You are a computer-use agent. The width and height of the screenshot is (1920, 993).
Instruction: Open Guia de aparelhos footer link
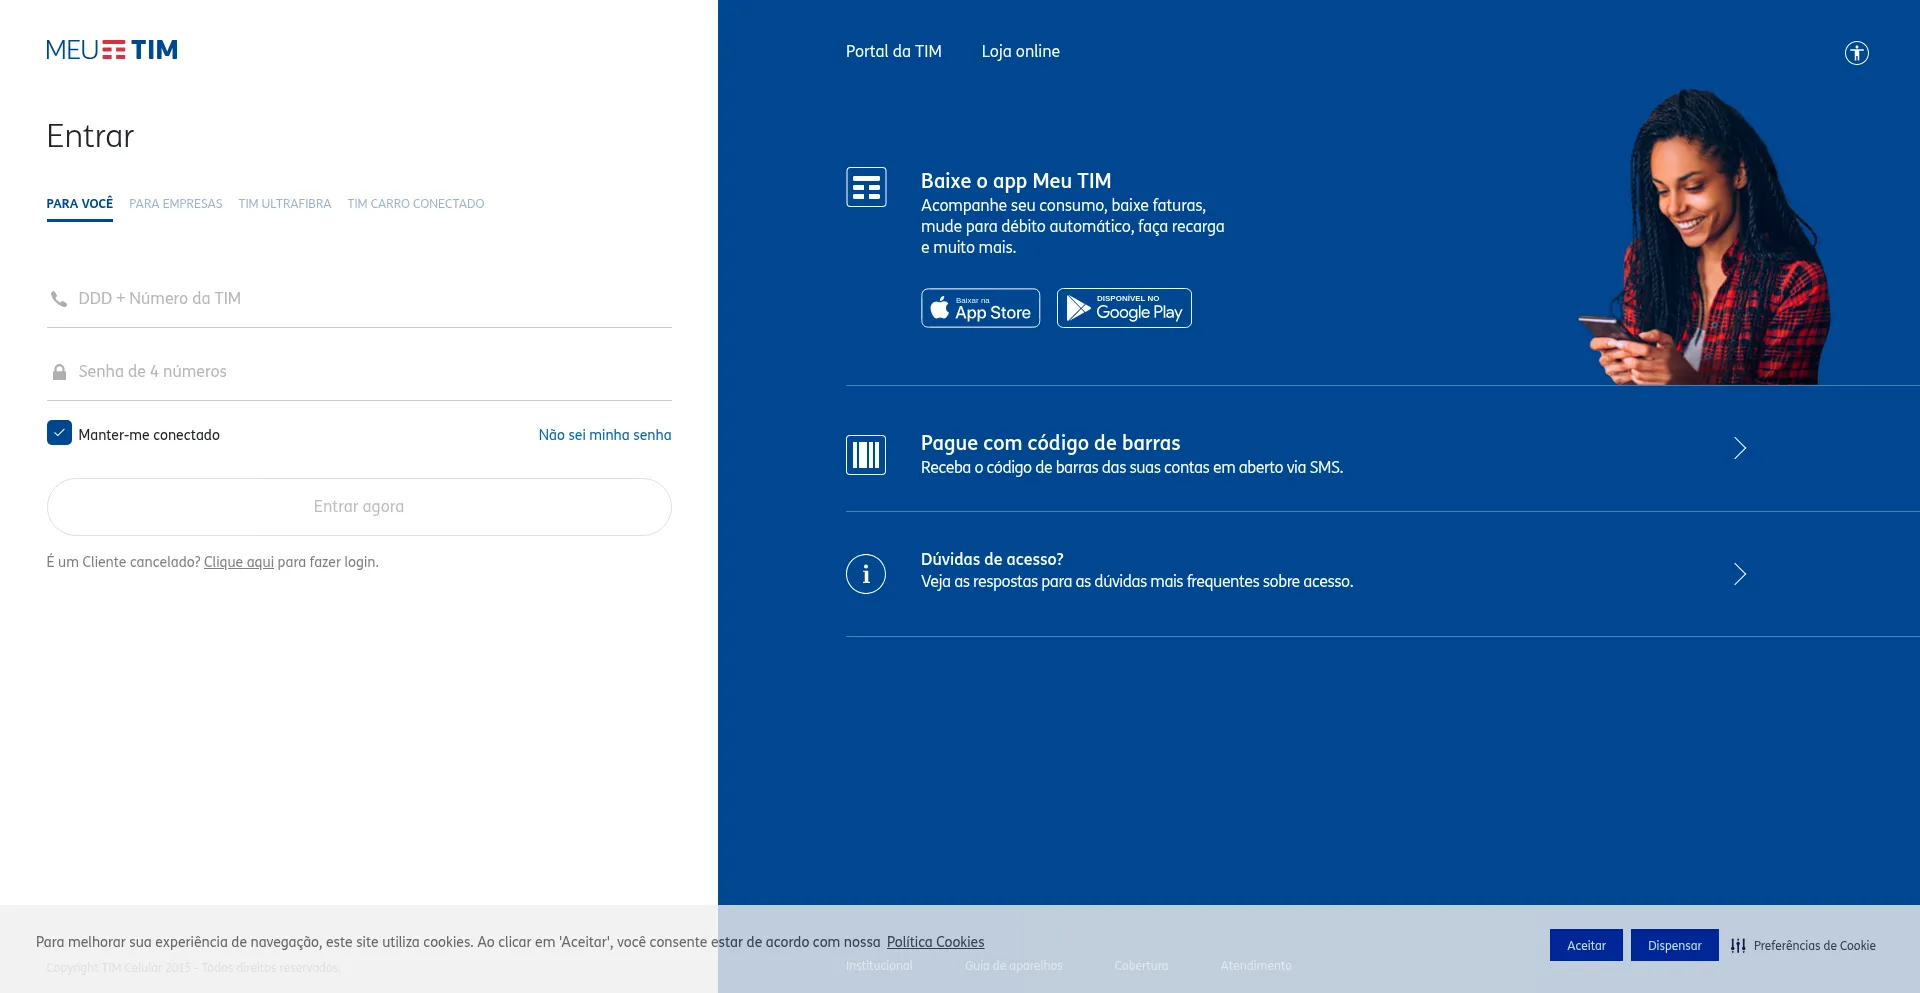coord(1013,966)
